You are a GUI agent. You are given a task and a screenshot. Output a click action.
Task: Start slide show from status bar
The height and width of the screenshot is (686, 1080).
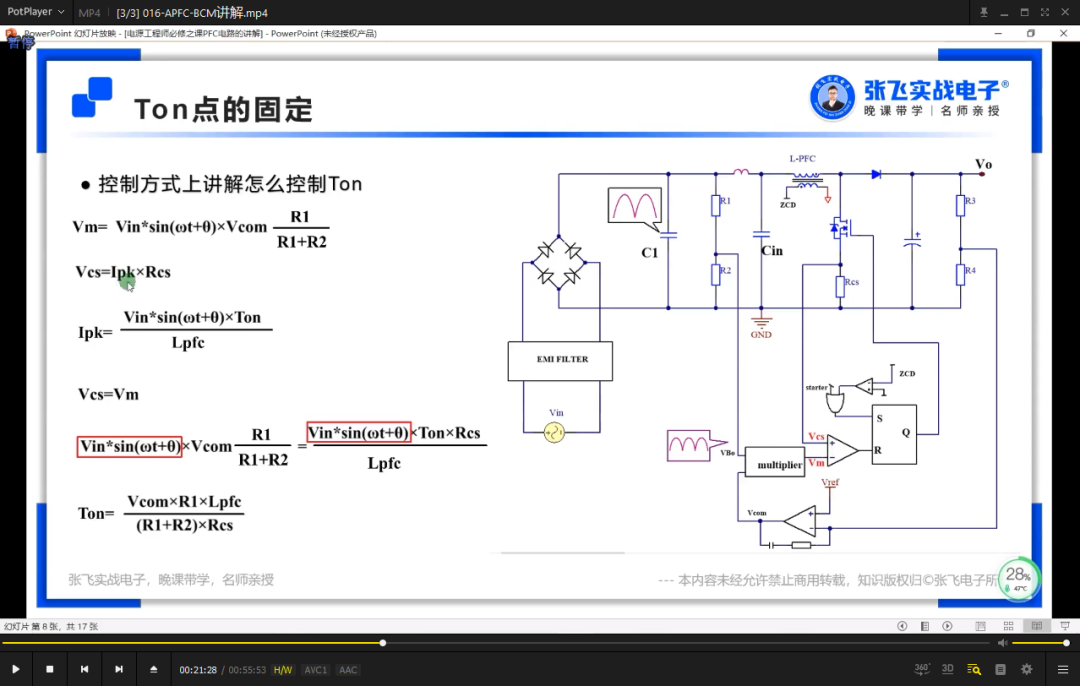[x=1065, y=626]
